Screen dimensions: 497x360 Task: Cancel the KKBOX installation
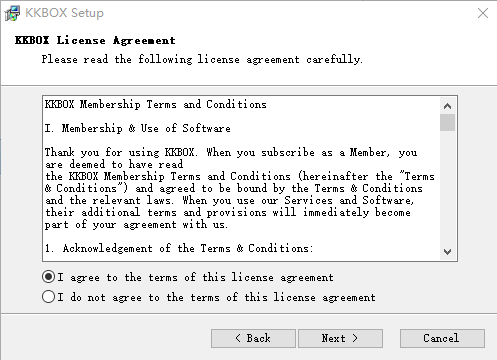[x=442, y=338]
